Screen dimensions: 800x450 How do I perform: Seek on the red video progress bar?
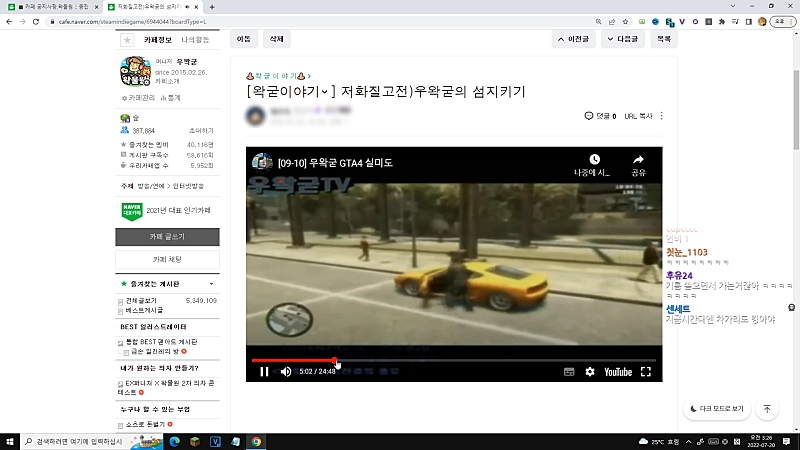click(x=450, y=360)
